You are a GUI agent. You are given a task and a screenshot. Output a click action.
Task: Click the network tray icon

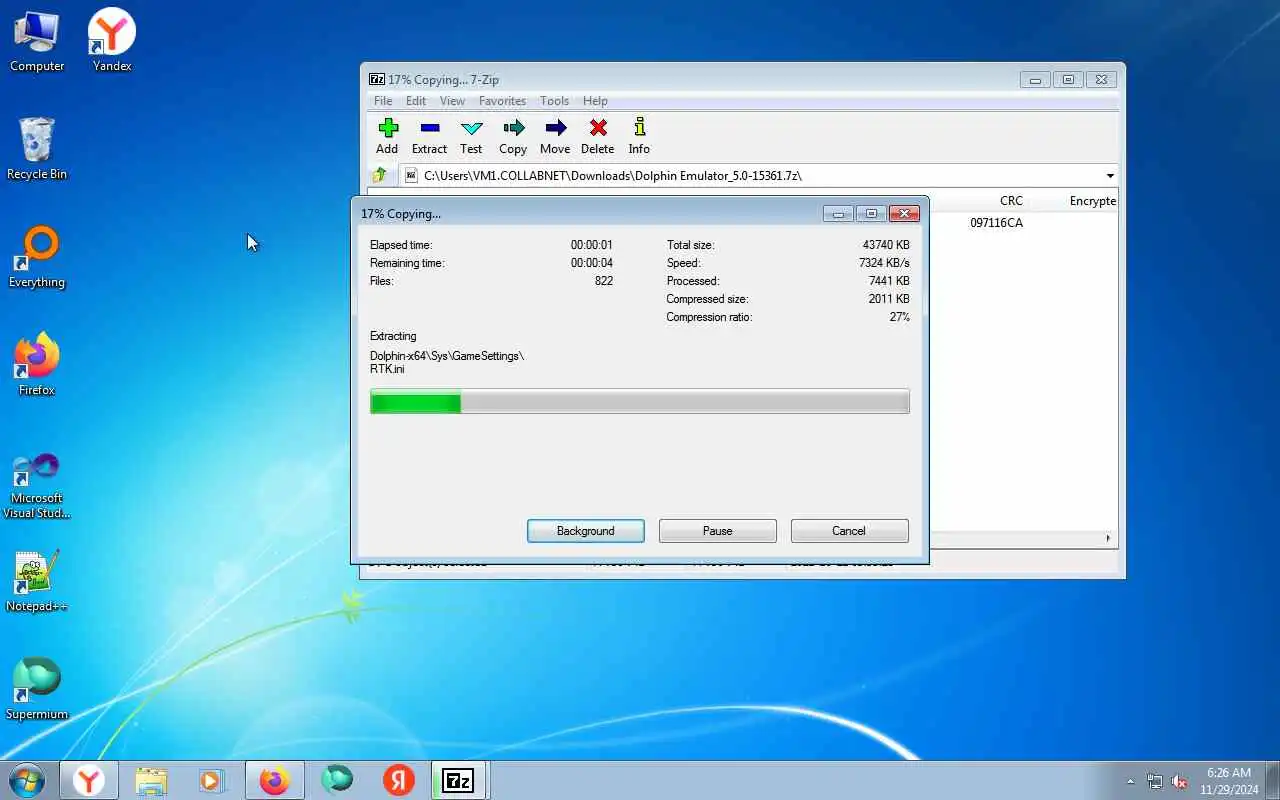(1155, 781)
